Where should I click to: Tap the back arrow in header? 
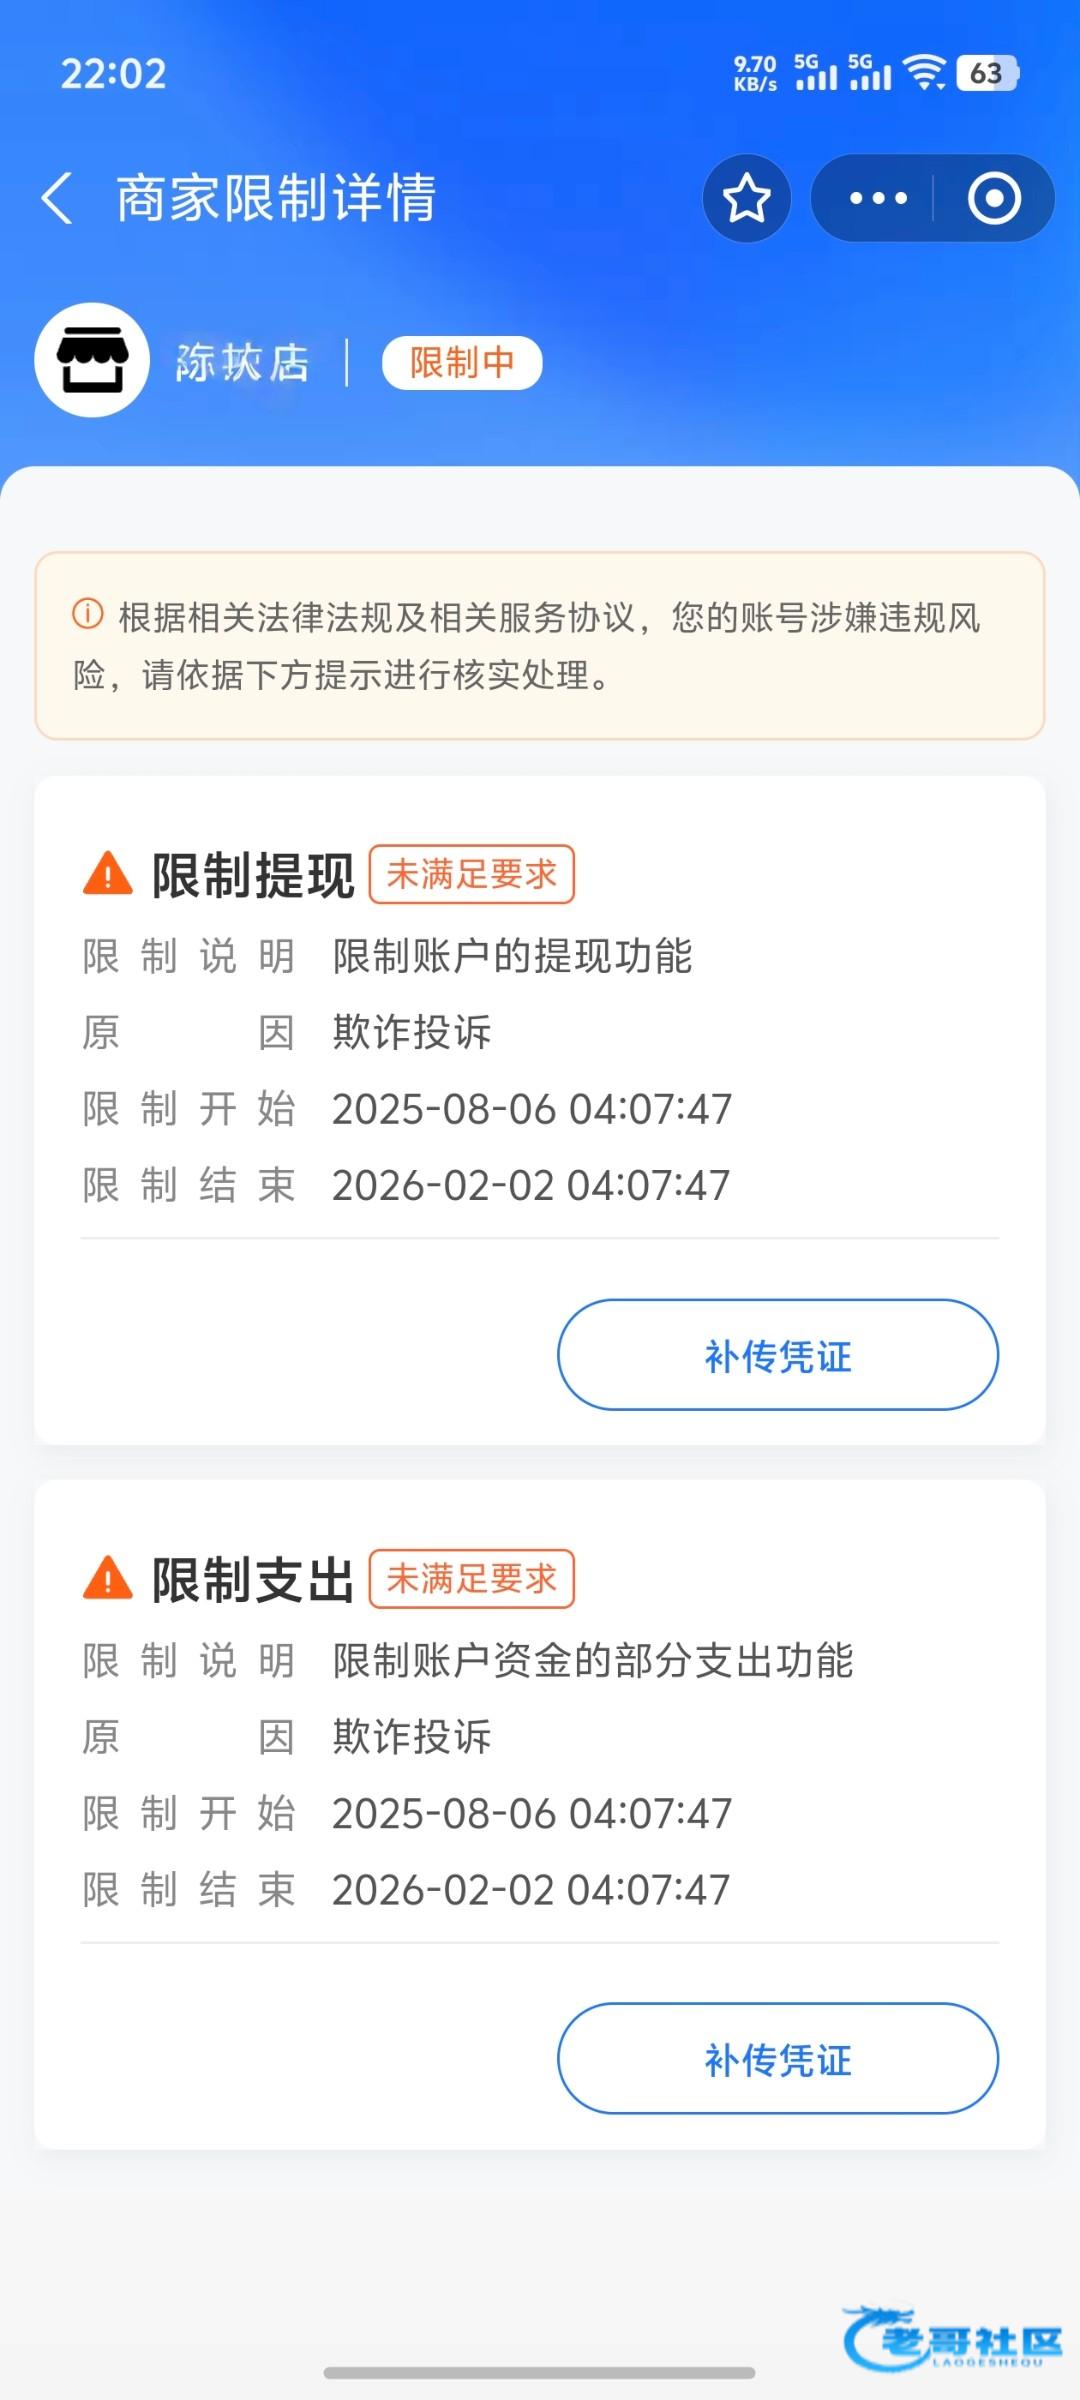click(x=58, y=198)
